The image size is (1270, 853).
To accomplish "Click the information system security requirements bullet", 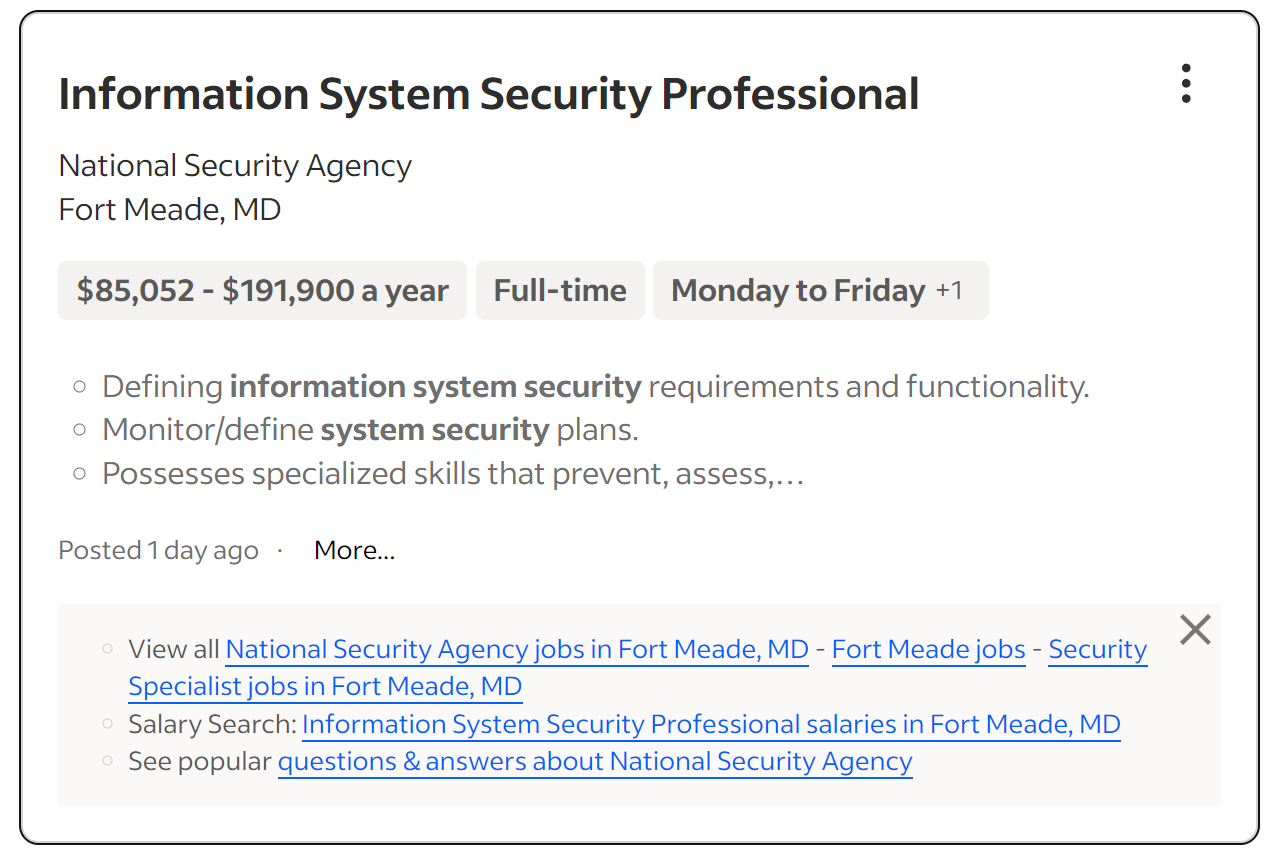I will pos(595,387).
